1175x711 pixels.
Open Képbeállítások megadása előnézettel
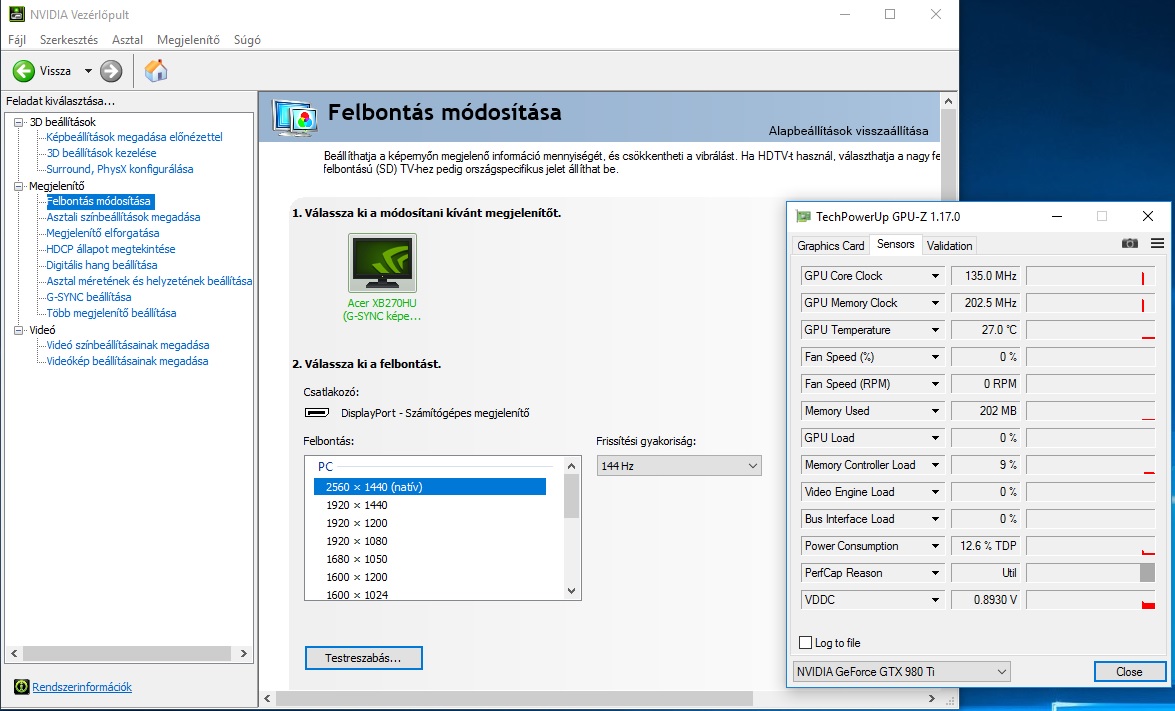point(134,137)
